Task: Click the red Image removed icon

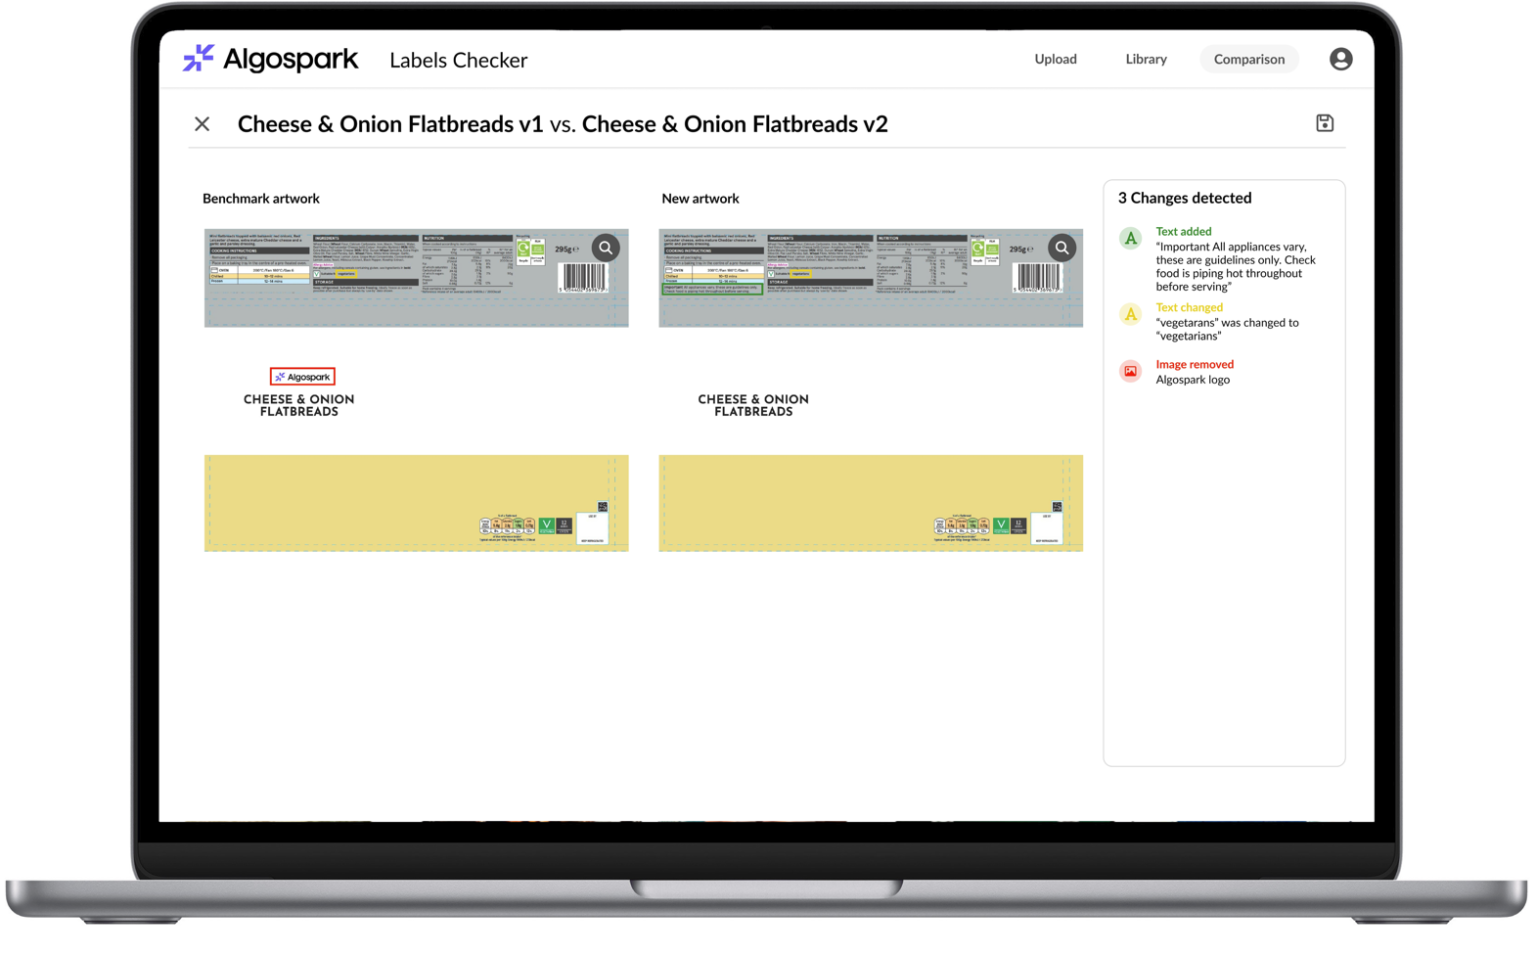Action: pos(1130,370)
